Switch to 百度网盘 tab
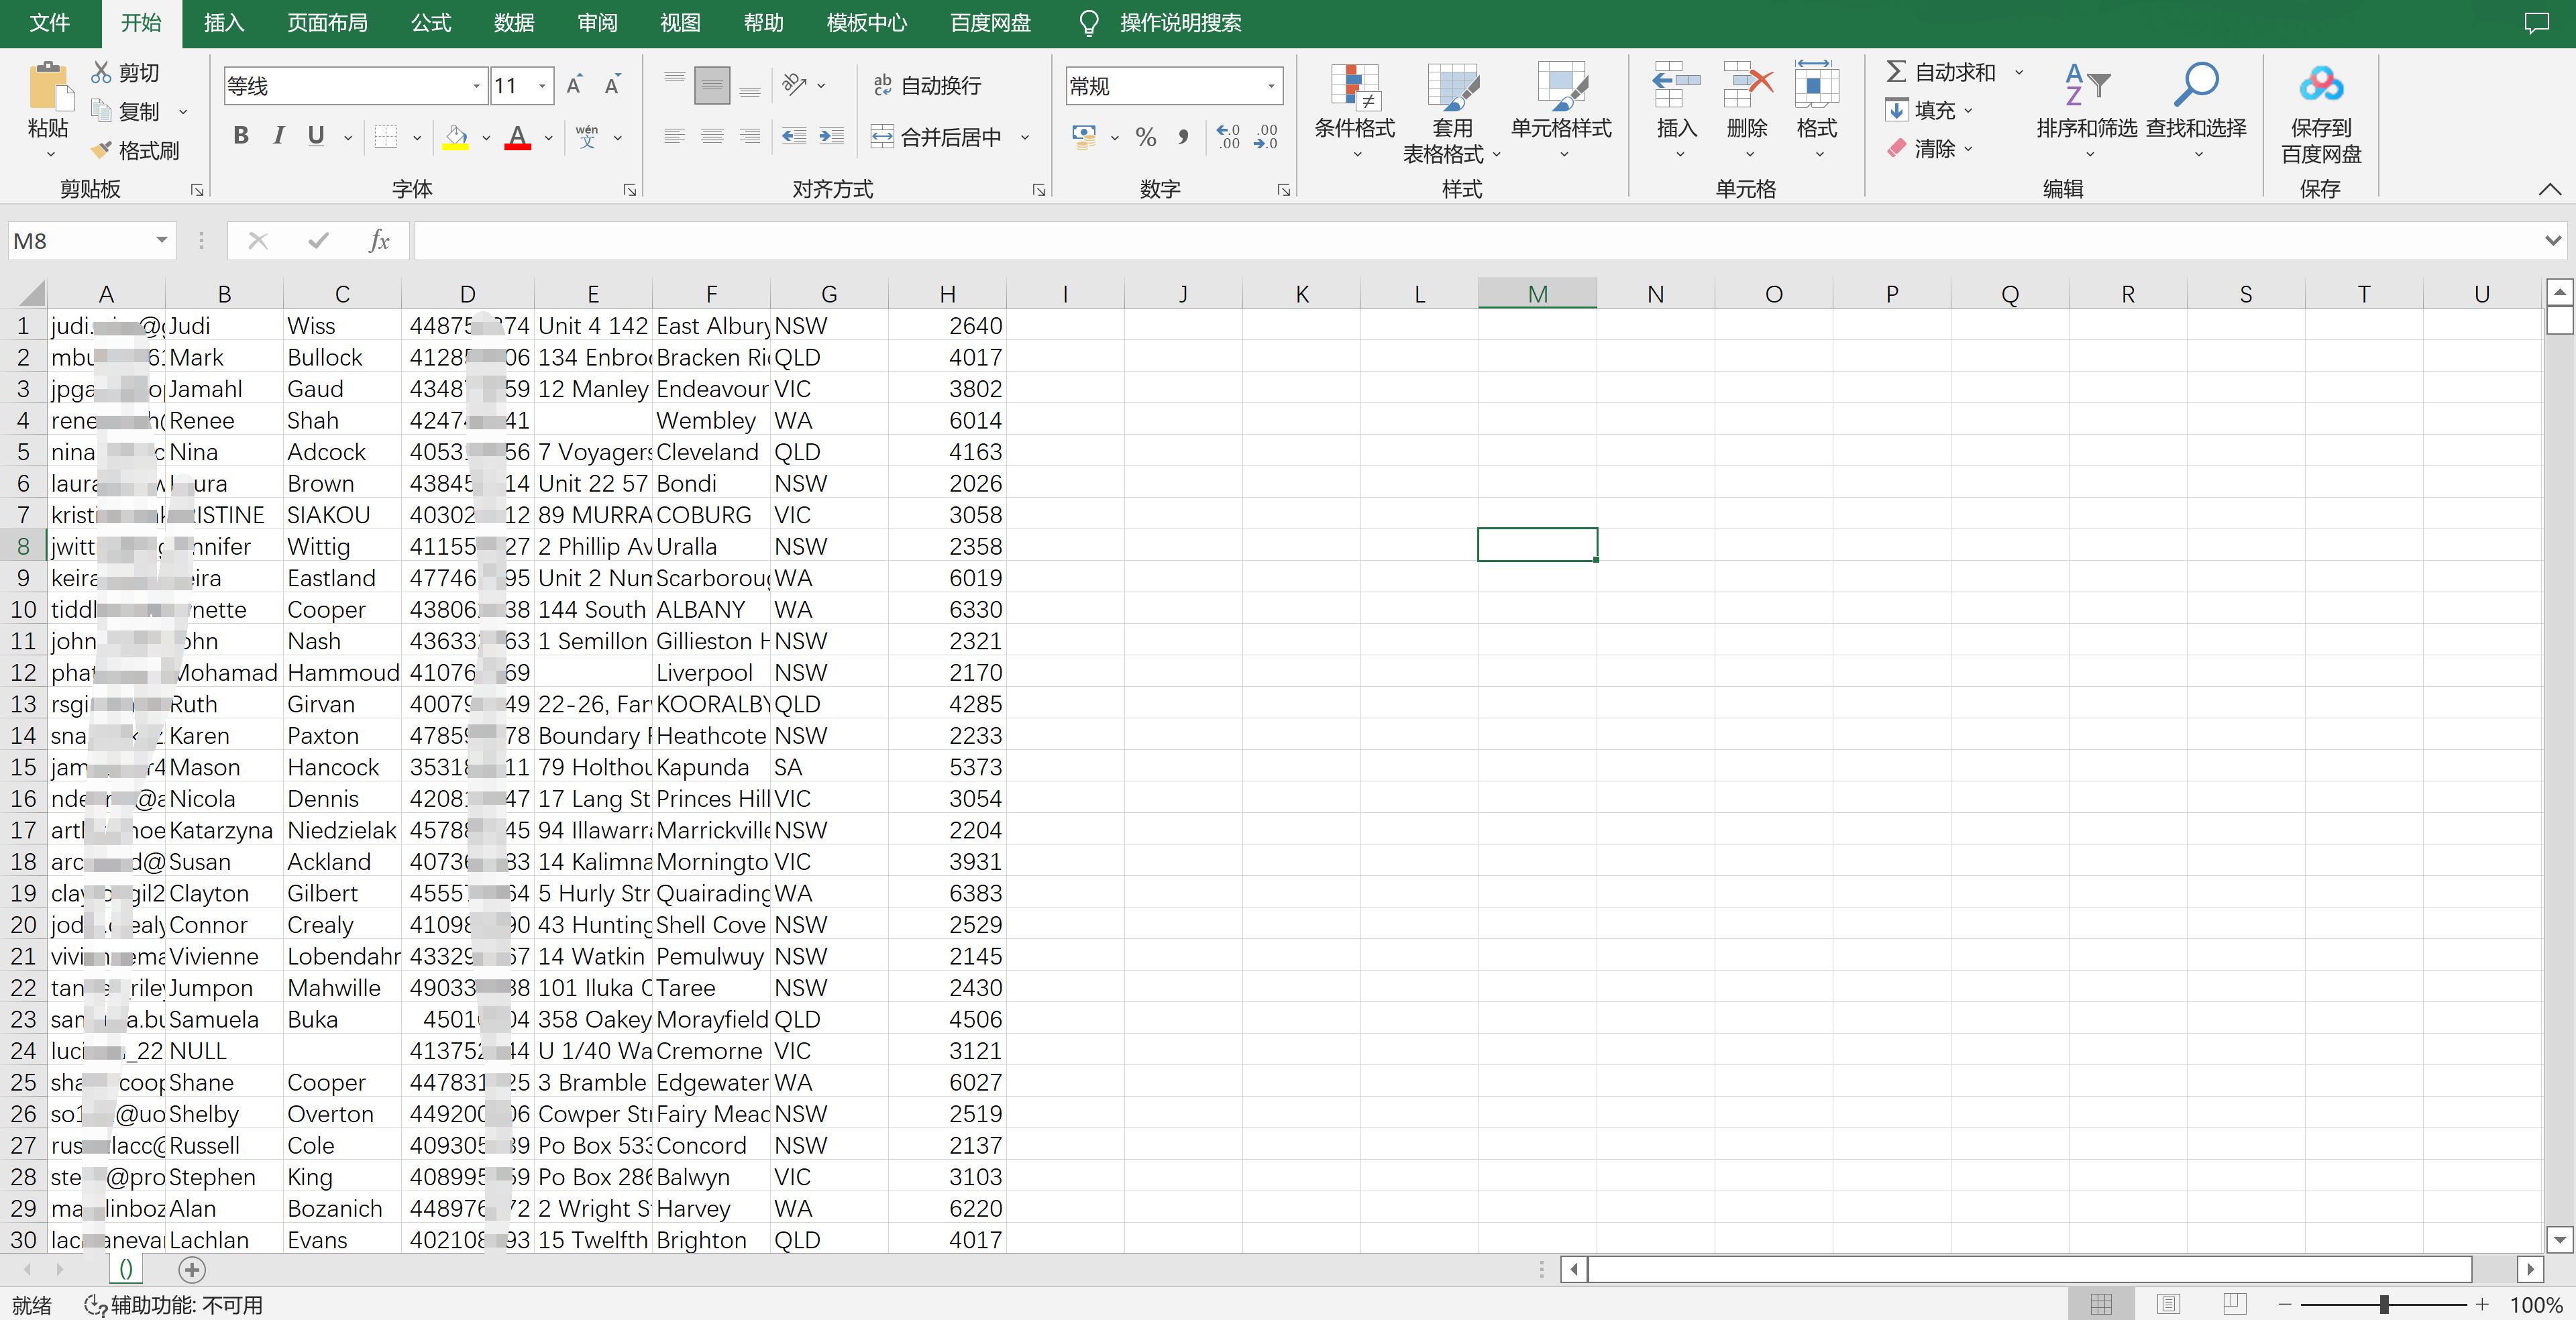The width and height of the screenshot is (2576, 1320). [x=990, y=23]
